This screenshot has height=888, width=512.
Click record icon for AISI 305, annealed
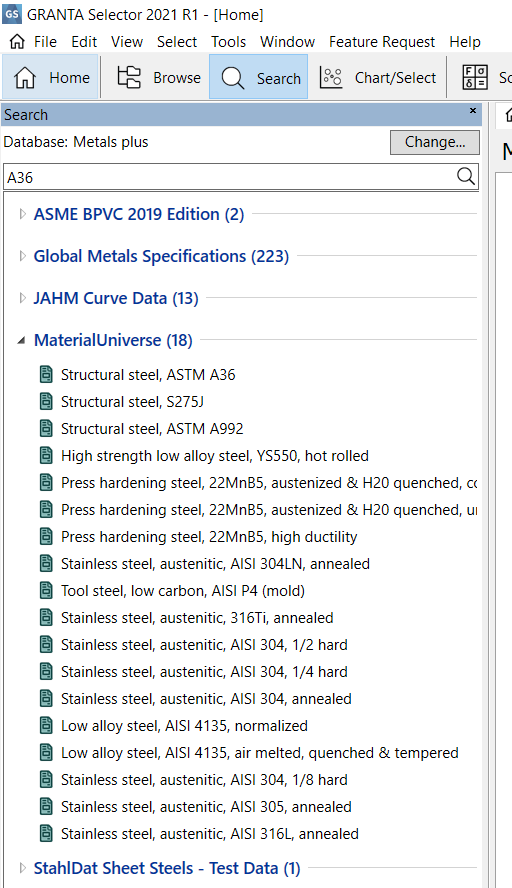click(x=46, y=807)
